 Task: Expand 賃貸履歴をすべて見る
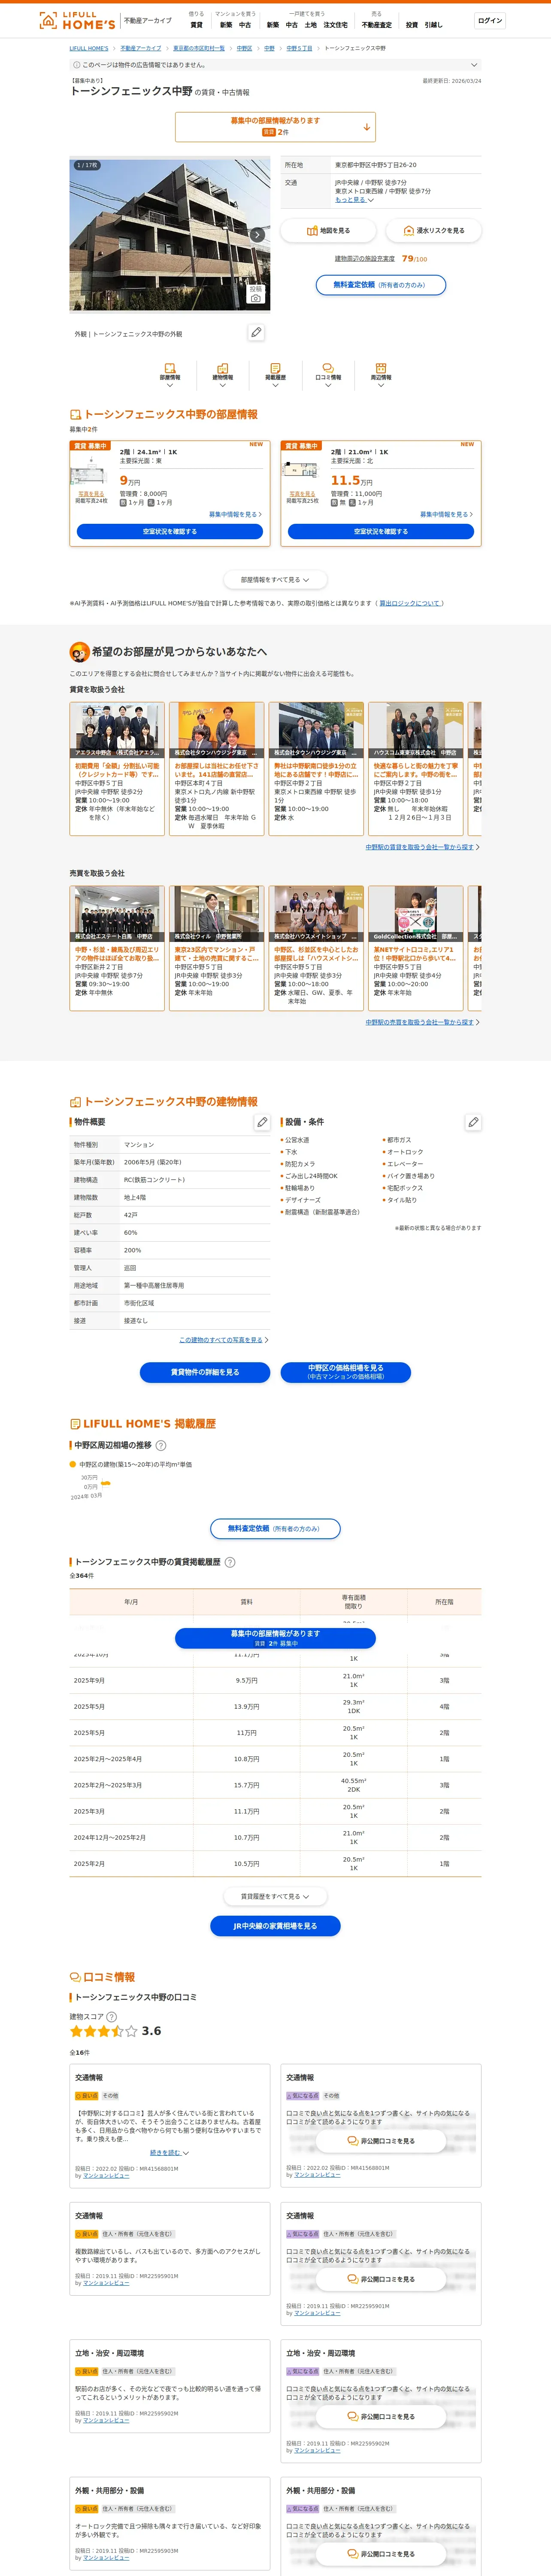(x=275, y=1896)
